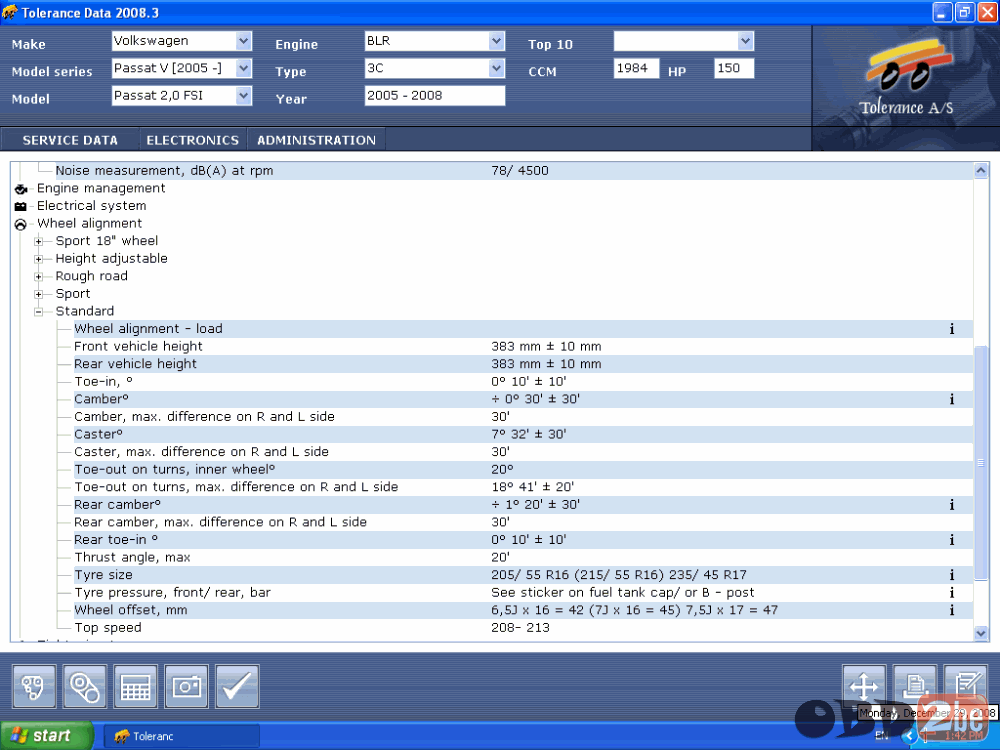
Task: Click the print document button
Action: [915, 686]
